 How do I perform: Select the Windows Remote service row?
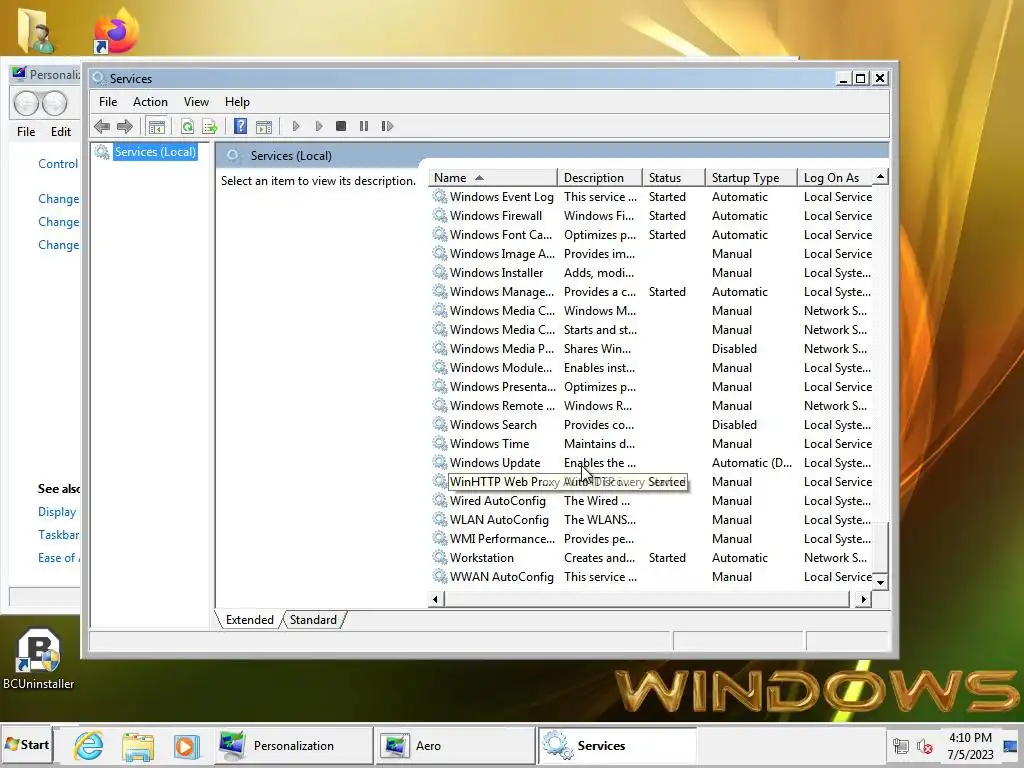[651, 406]
